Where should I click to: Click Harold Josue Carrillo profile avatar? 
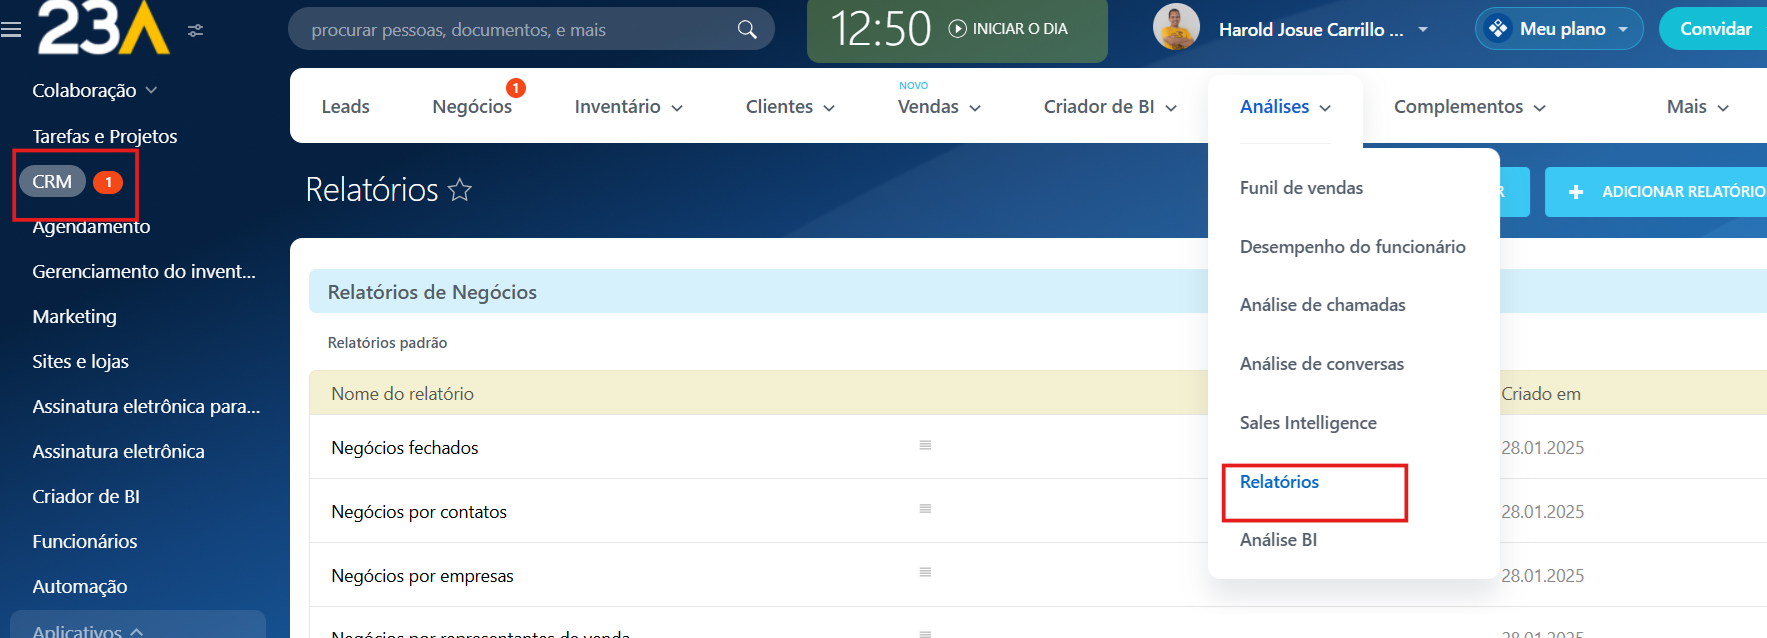pyautogui.click(x=1176, y=28)
